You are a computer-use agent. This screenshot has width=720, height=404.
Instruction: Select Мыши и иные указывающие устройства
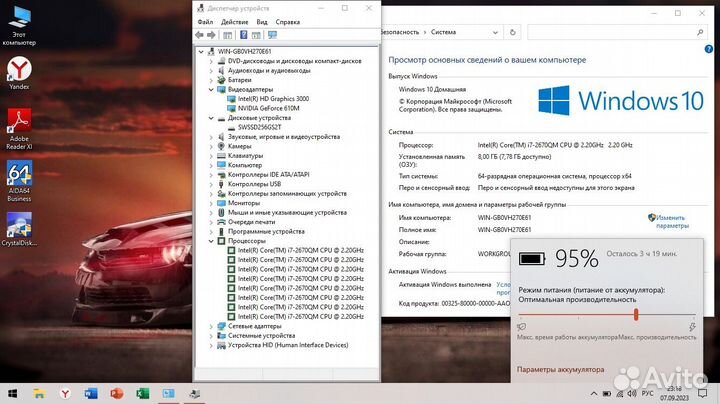pyautogui.click(x=287, y=213)
